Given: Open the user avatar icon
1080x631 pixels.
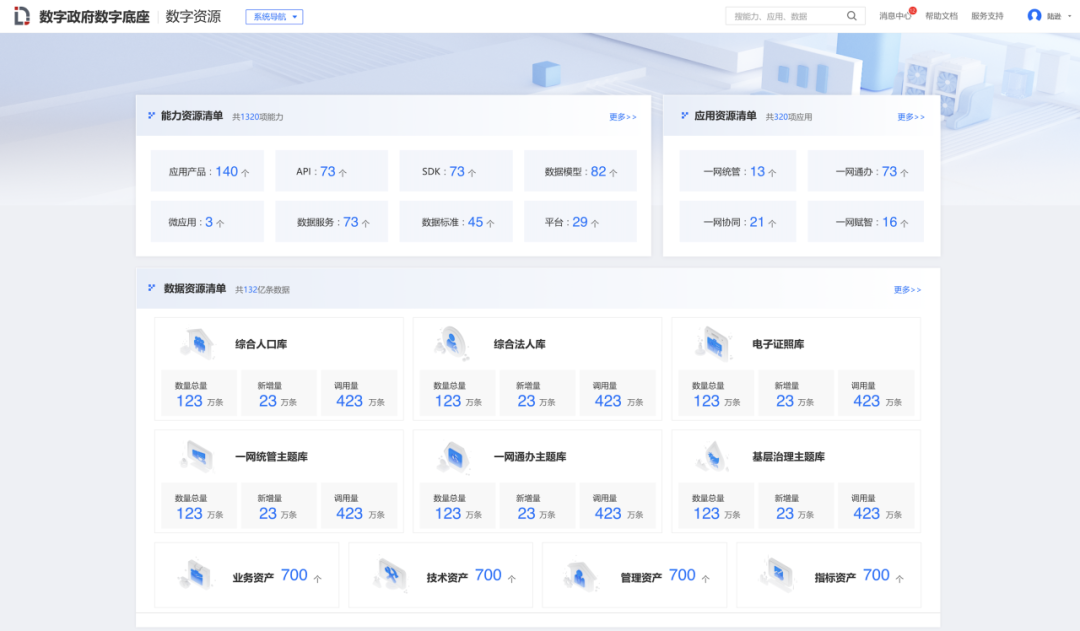Looking at the screenshot, I should (1034, 16).
